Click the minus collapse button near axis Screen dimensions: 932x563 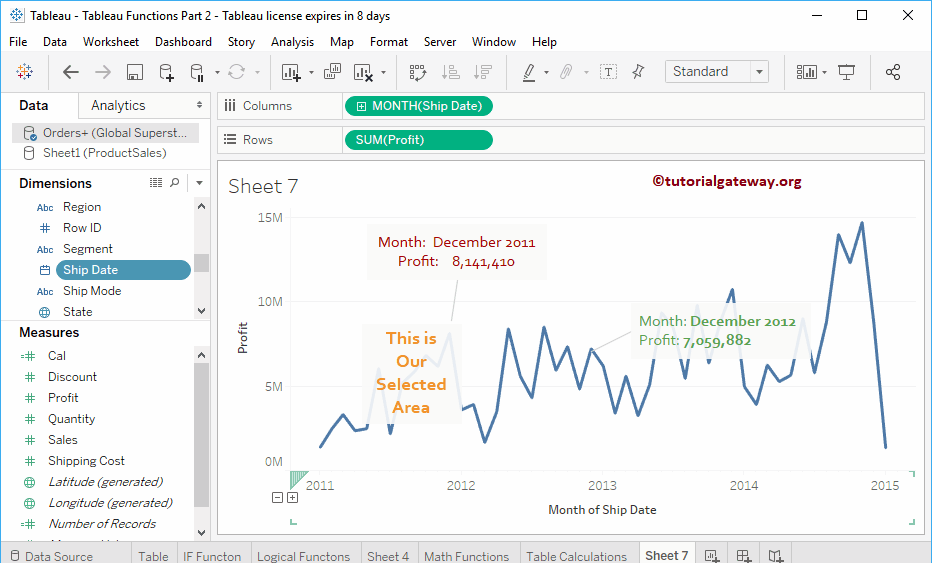coord(277,498)
